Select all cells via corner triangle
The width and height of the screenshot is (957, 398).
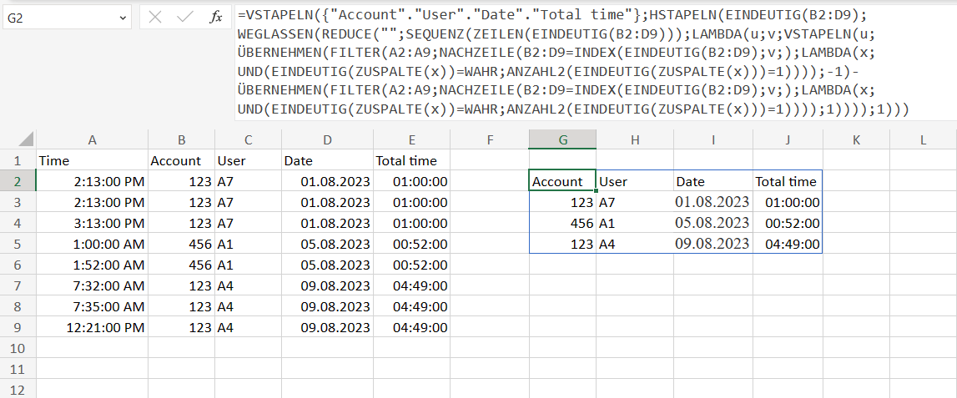coord(18,140)
